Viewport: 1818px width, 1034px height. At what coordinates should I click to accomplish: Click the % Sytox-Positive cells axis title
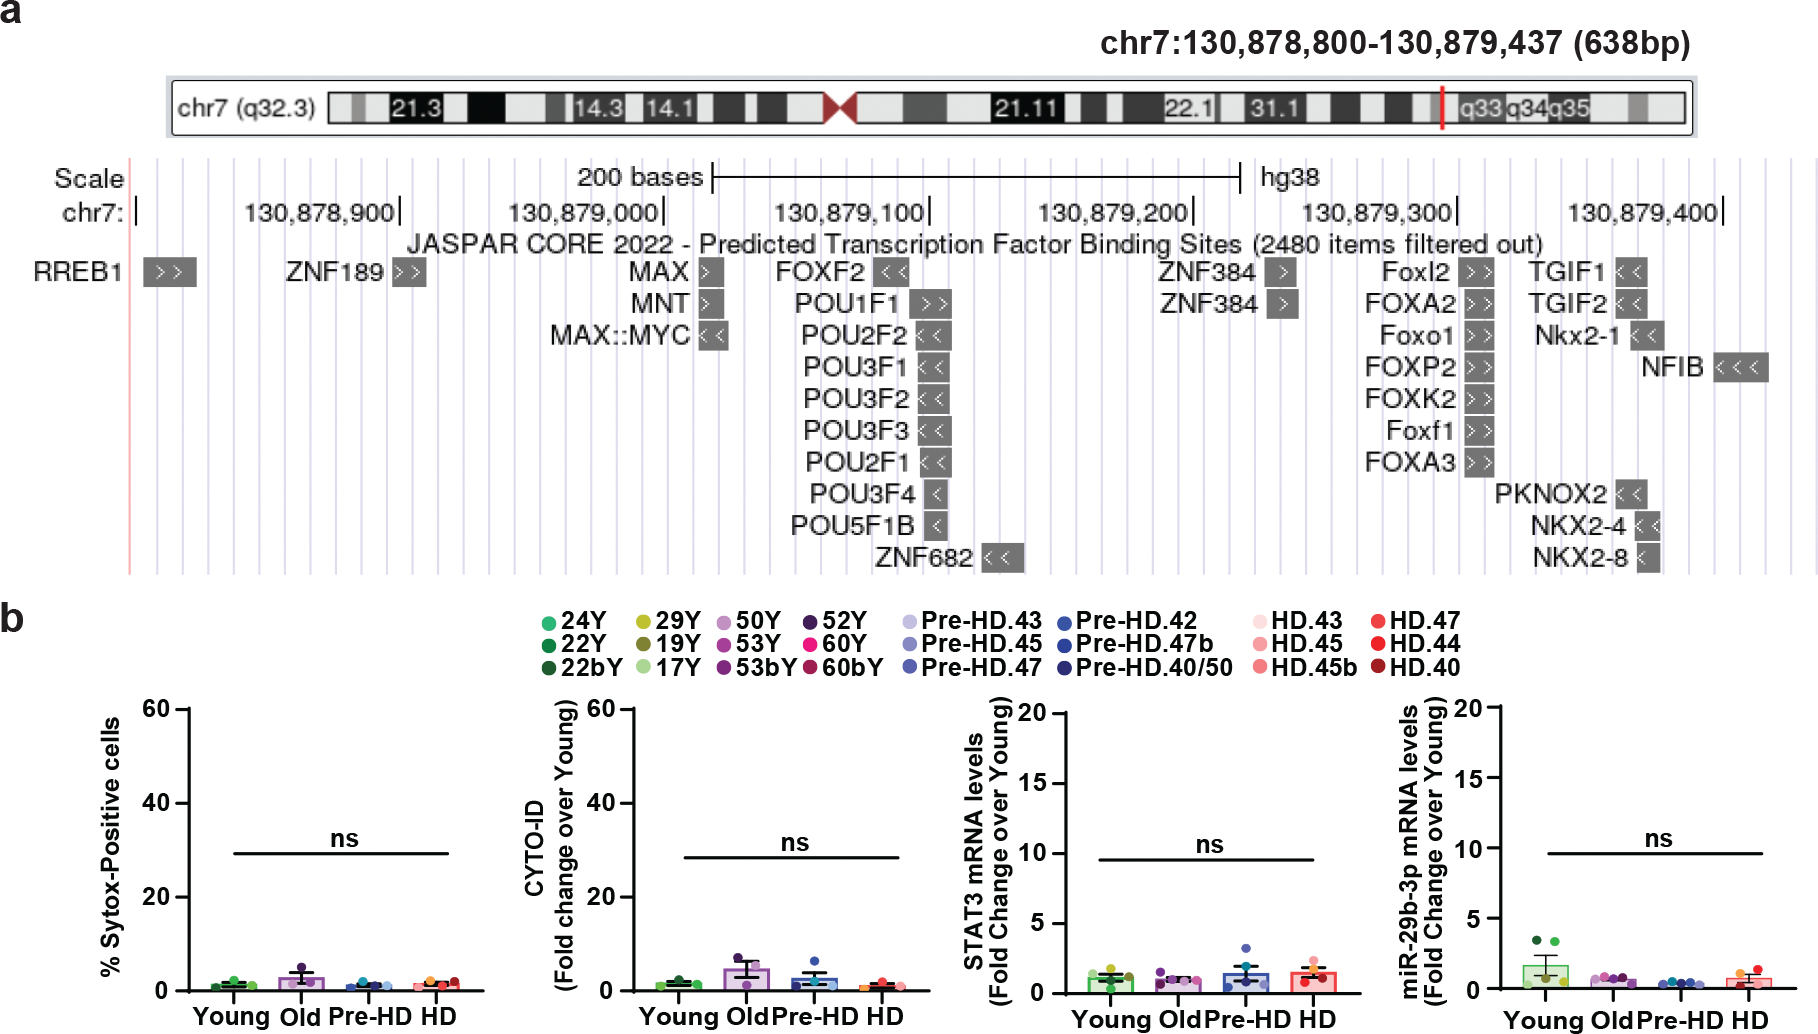[110, 847]
